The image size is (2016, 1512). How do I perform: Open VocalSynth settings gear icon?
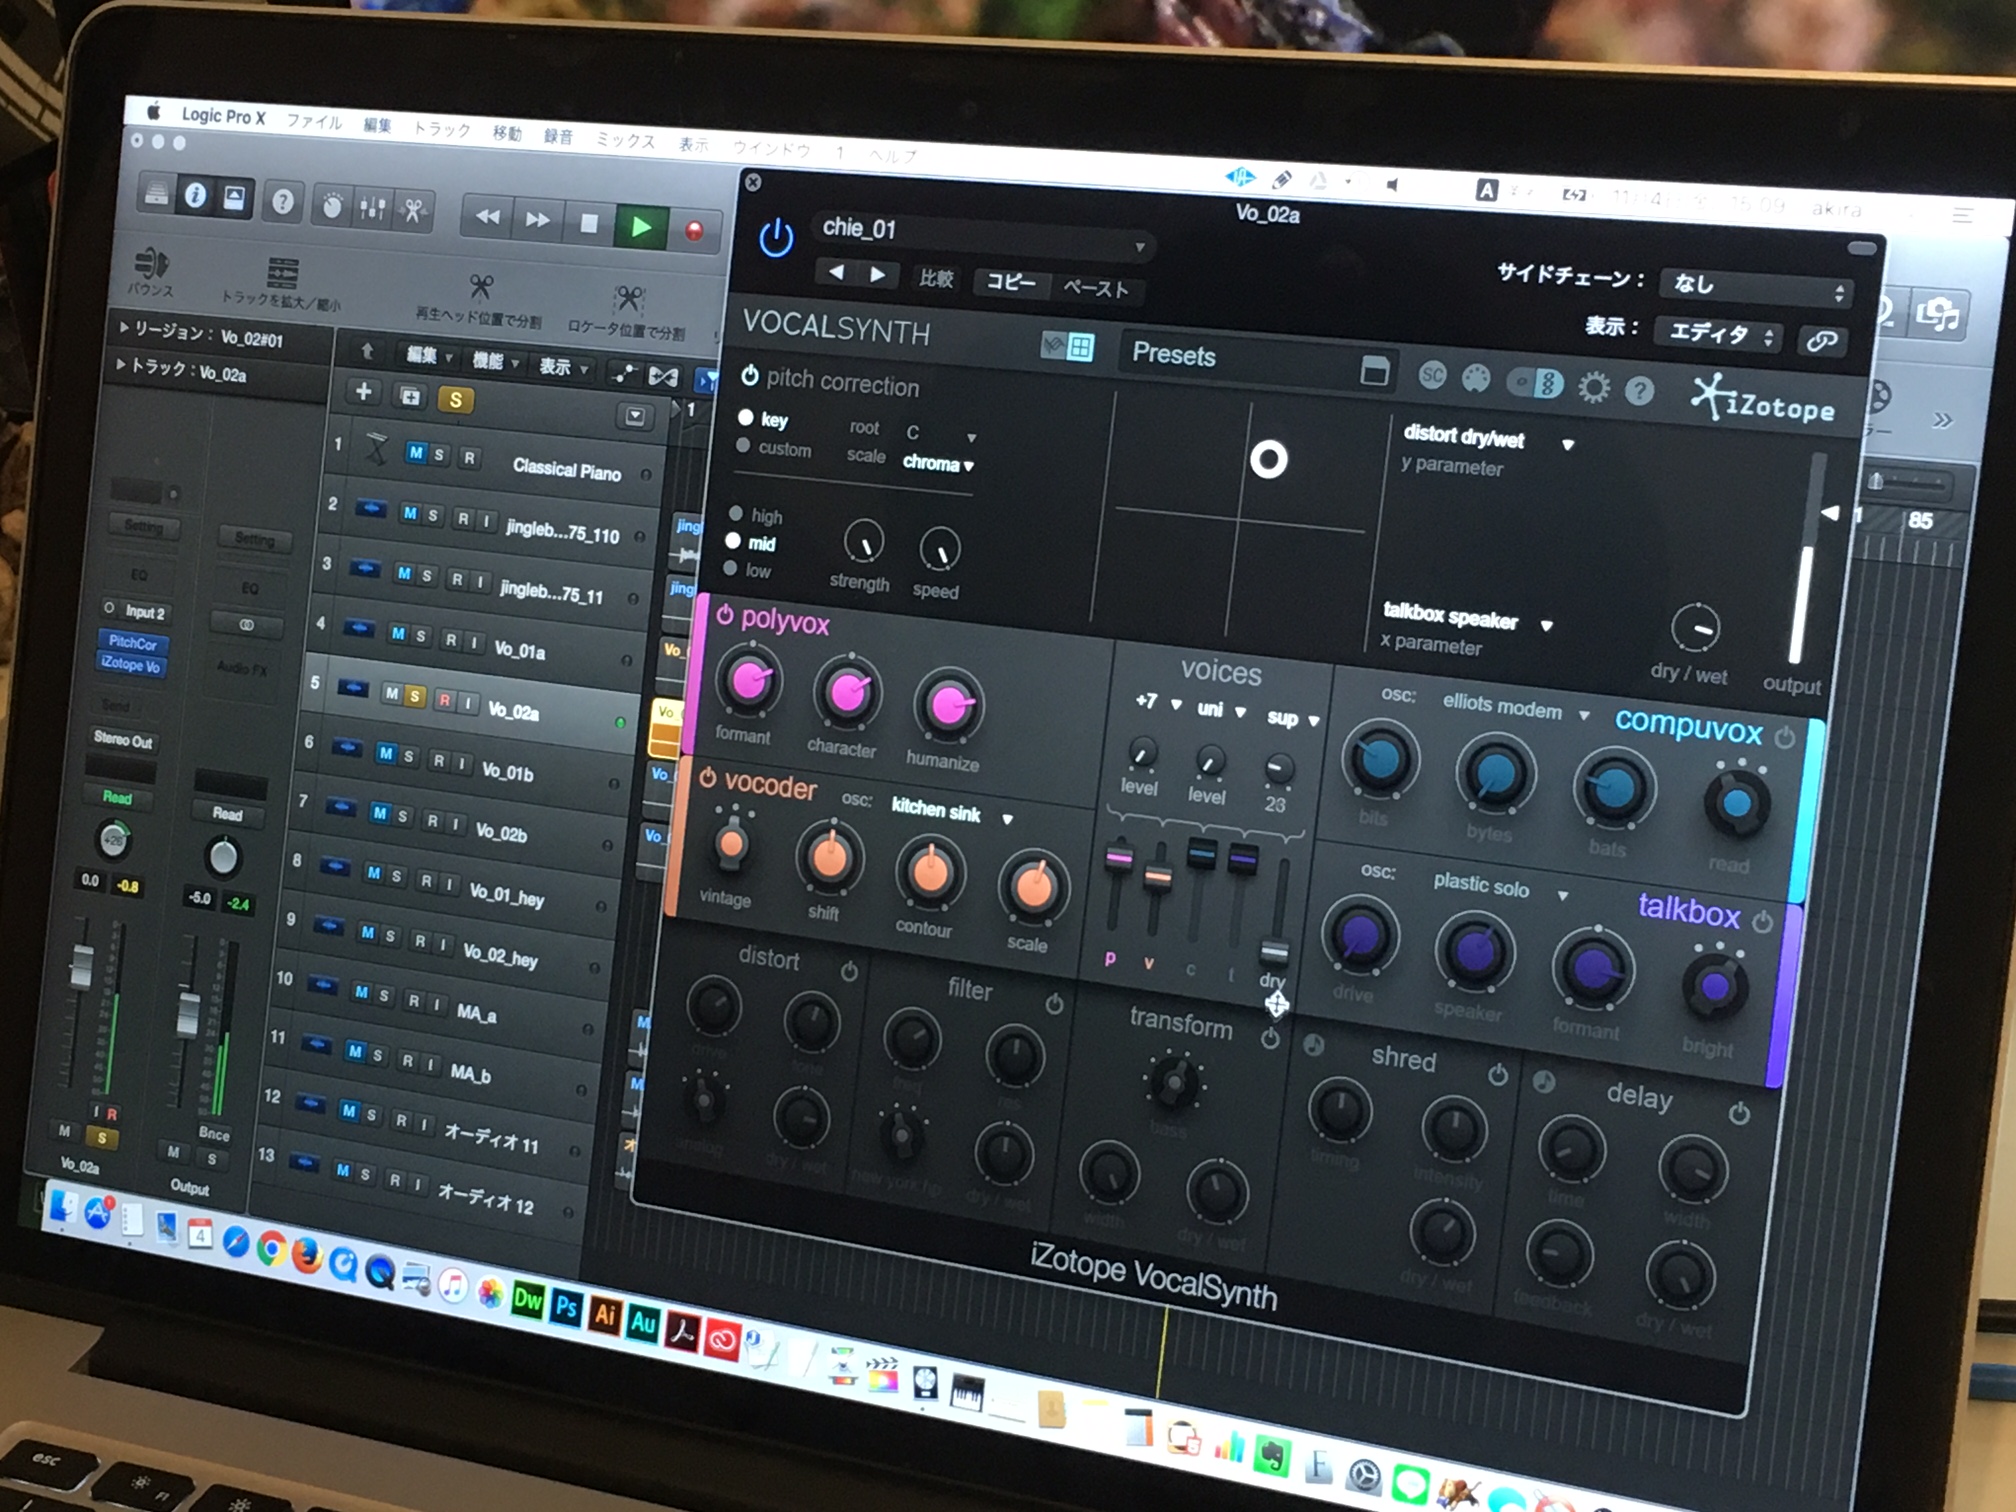tap(1594, 386)
